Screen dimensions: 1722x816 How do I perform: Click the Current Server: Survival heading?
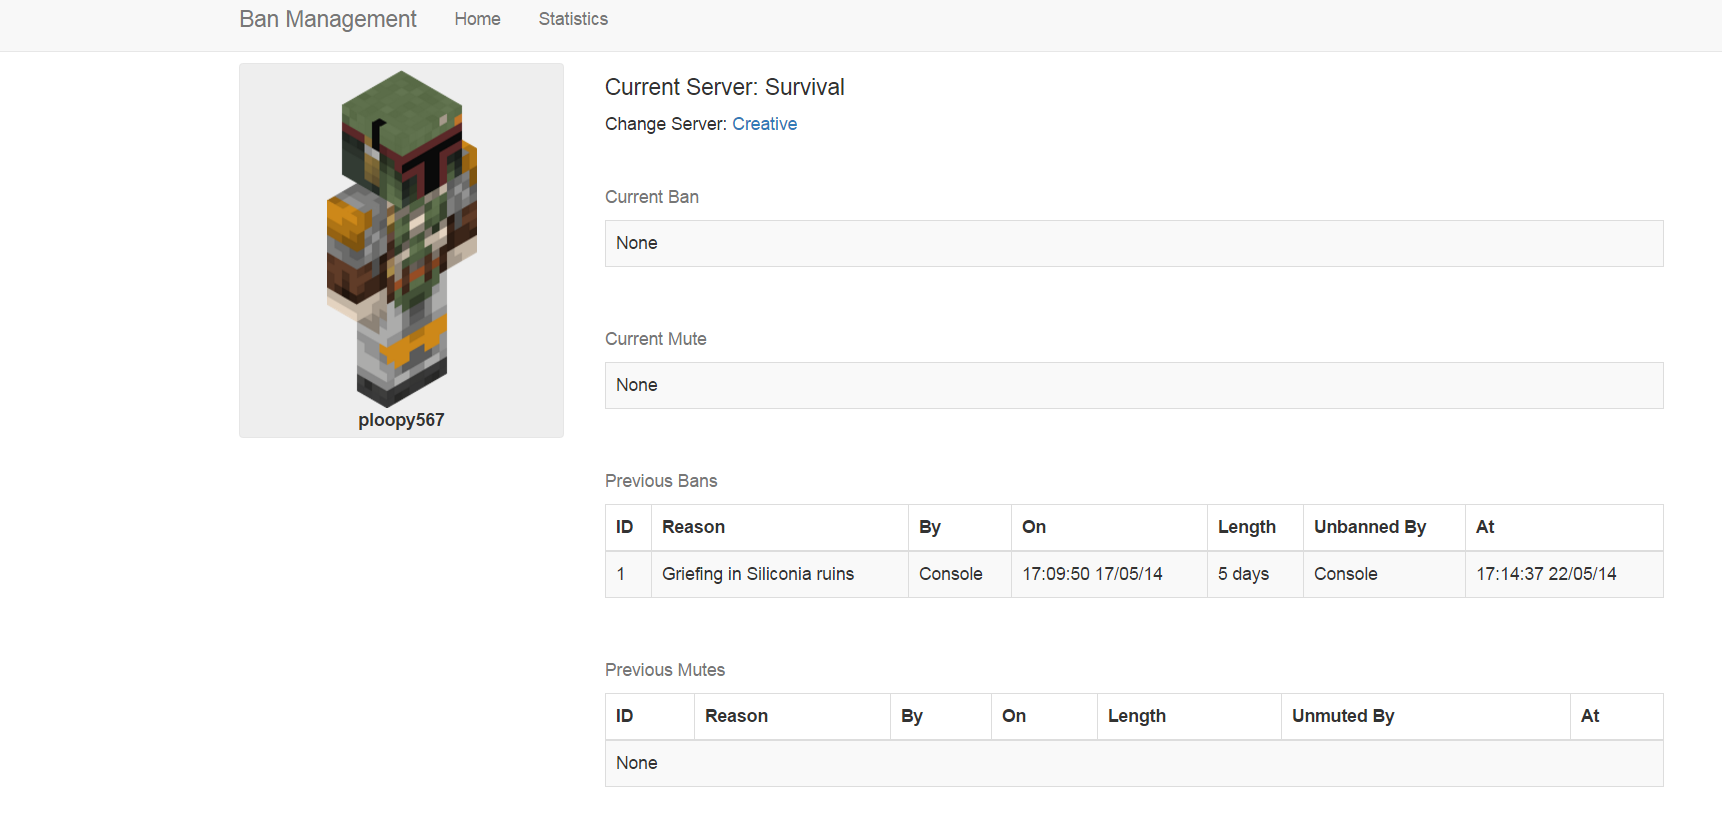click(724, 87)
